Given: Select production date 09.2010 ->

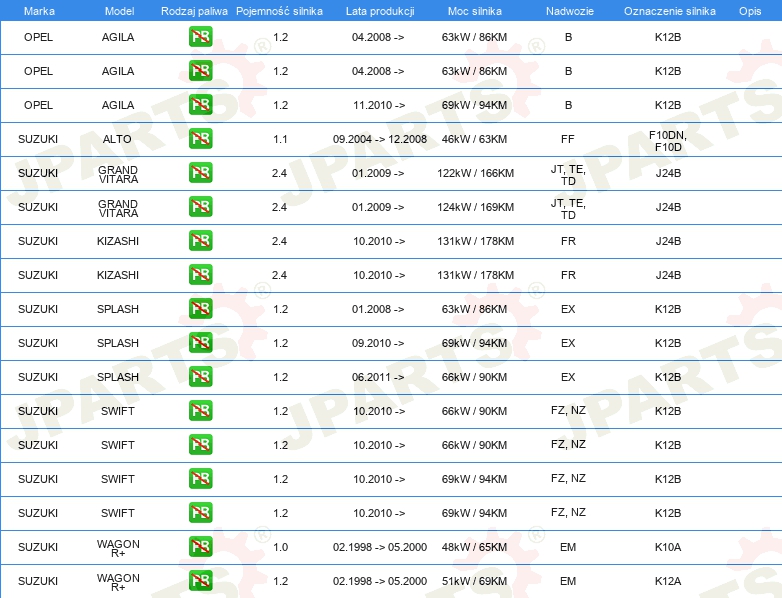Looking at the screenshot, I should (x=378, y=343).
